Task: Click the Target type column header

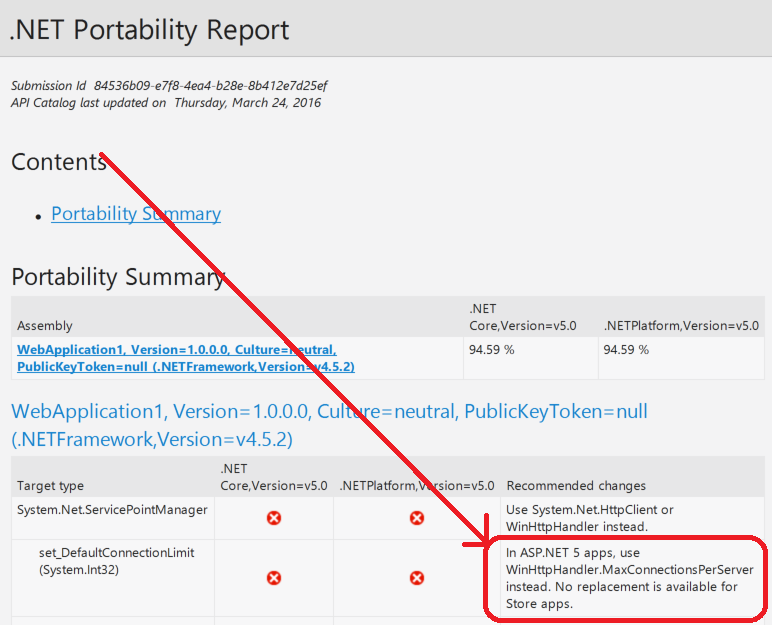Action: [x=50, y=486]
